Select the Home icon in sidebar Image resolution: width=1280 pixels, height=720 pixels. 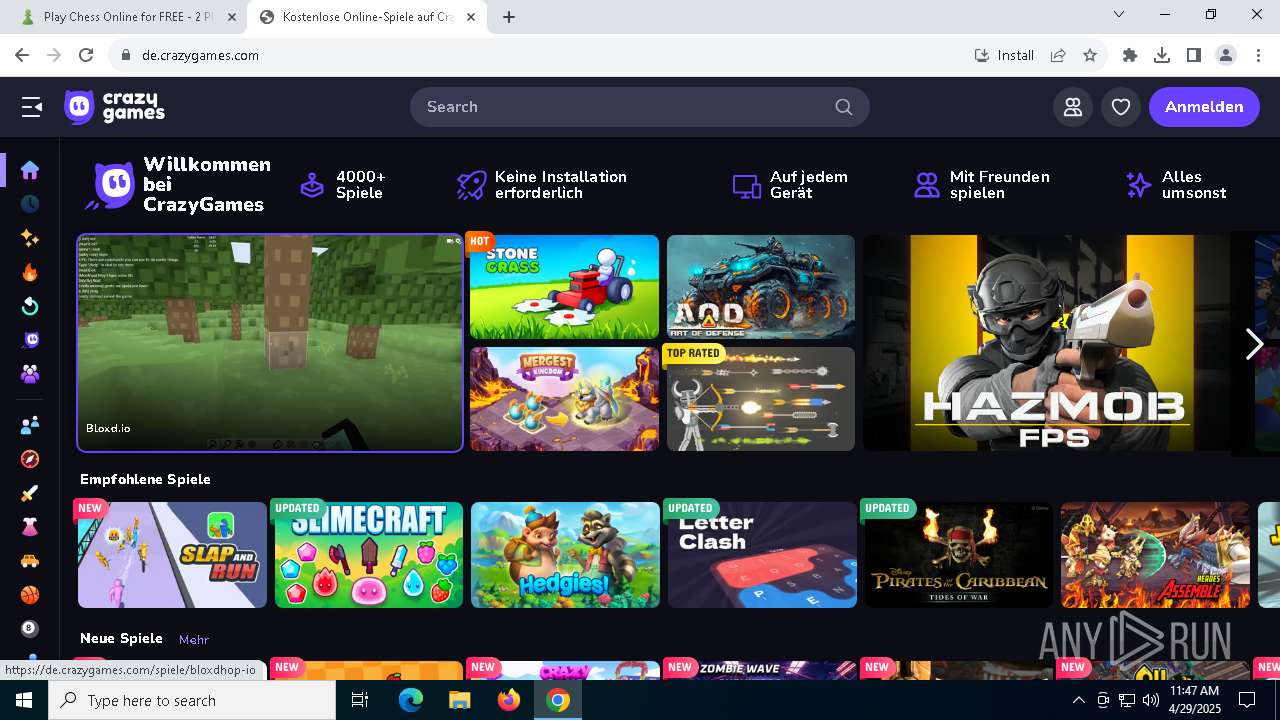pos(30,170)
